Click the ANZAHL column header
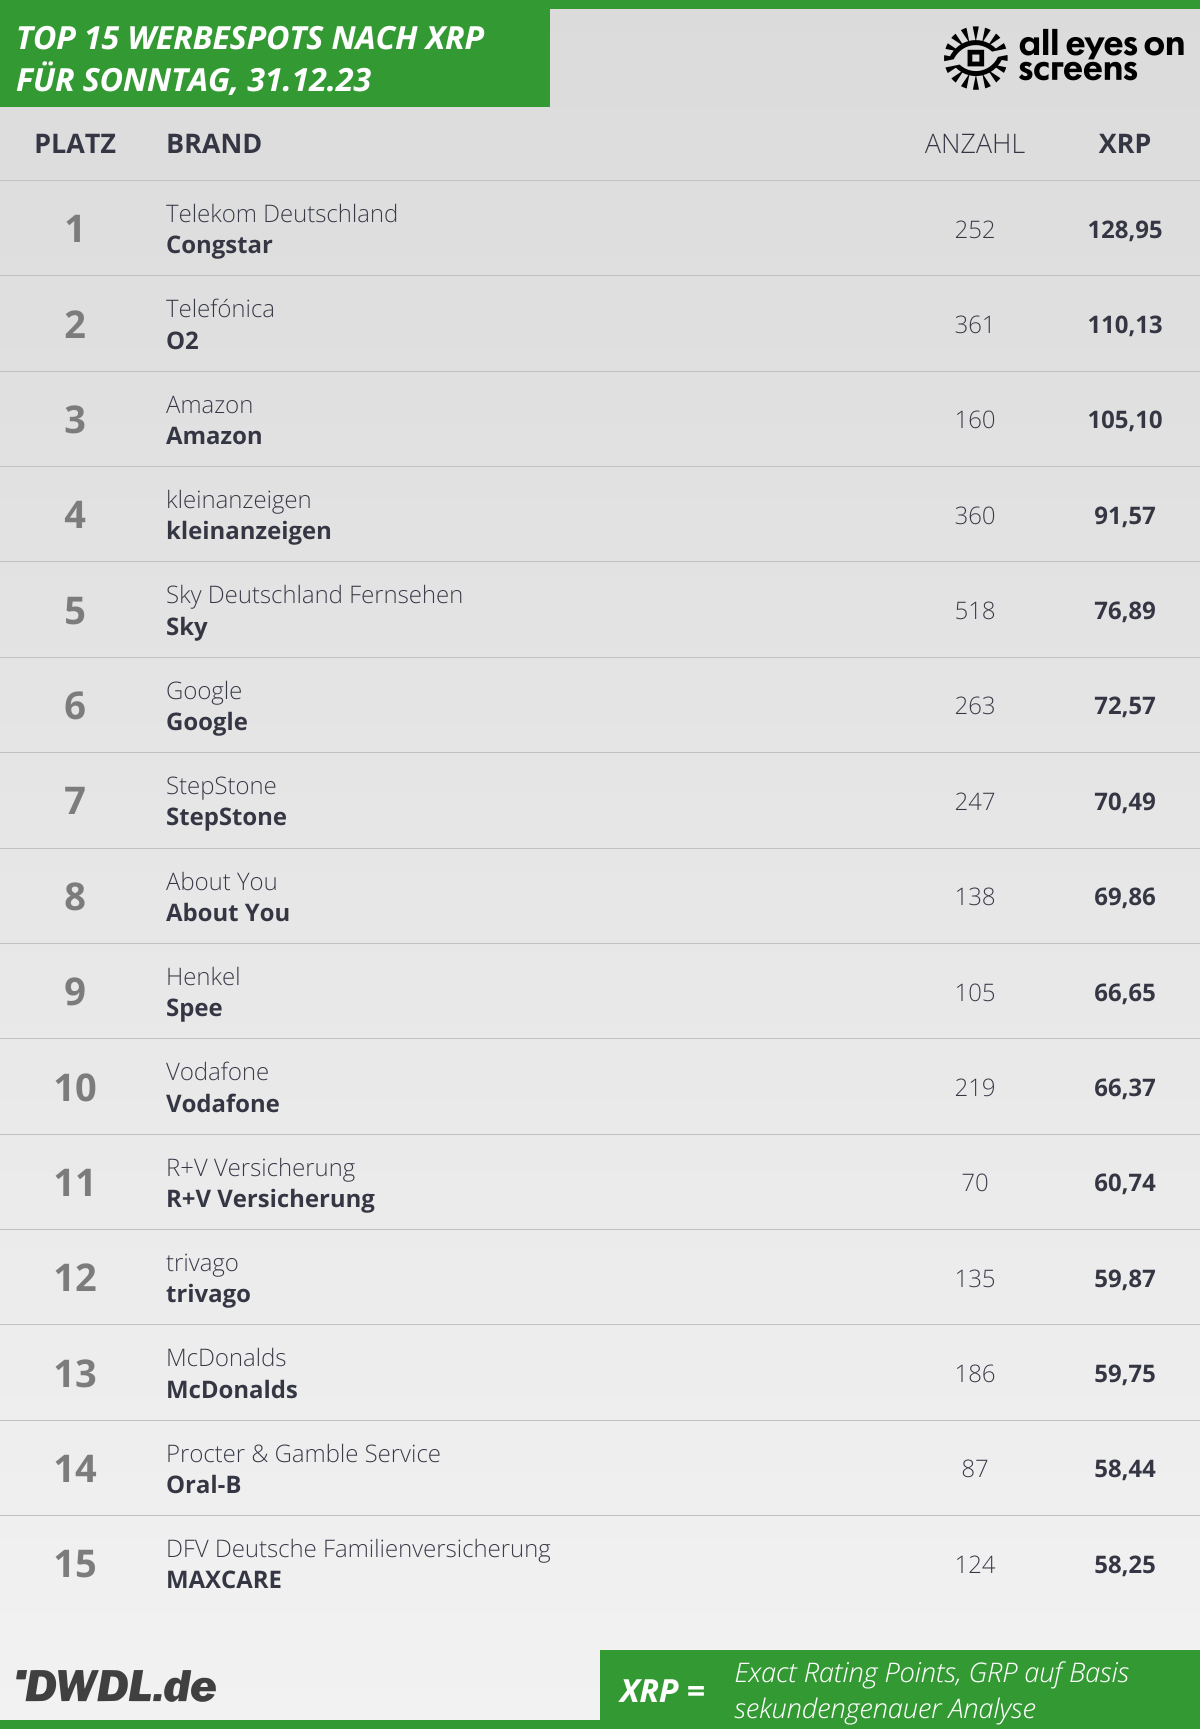Image resolution: width=1200 pixels, height=1729 pixels. [975, 144]
